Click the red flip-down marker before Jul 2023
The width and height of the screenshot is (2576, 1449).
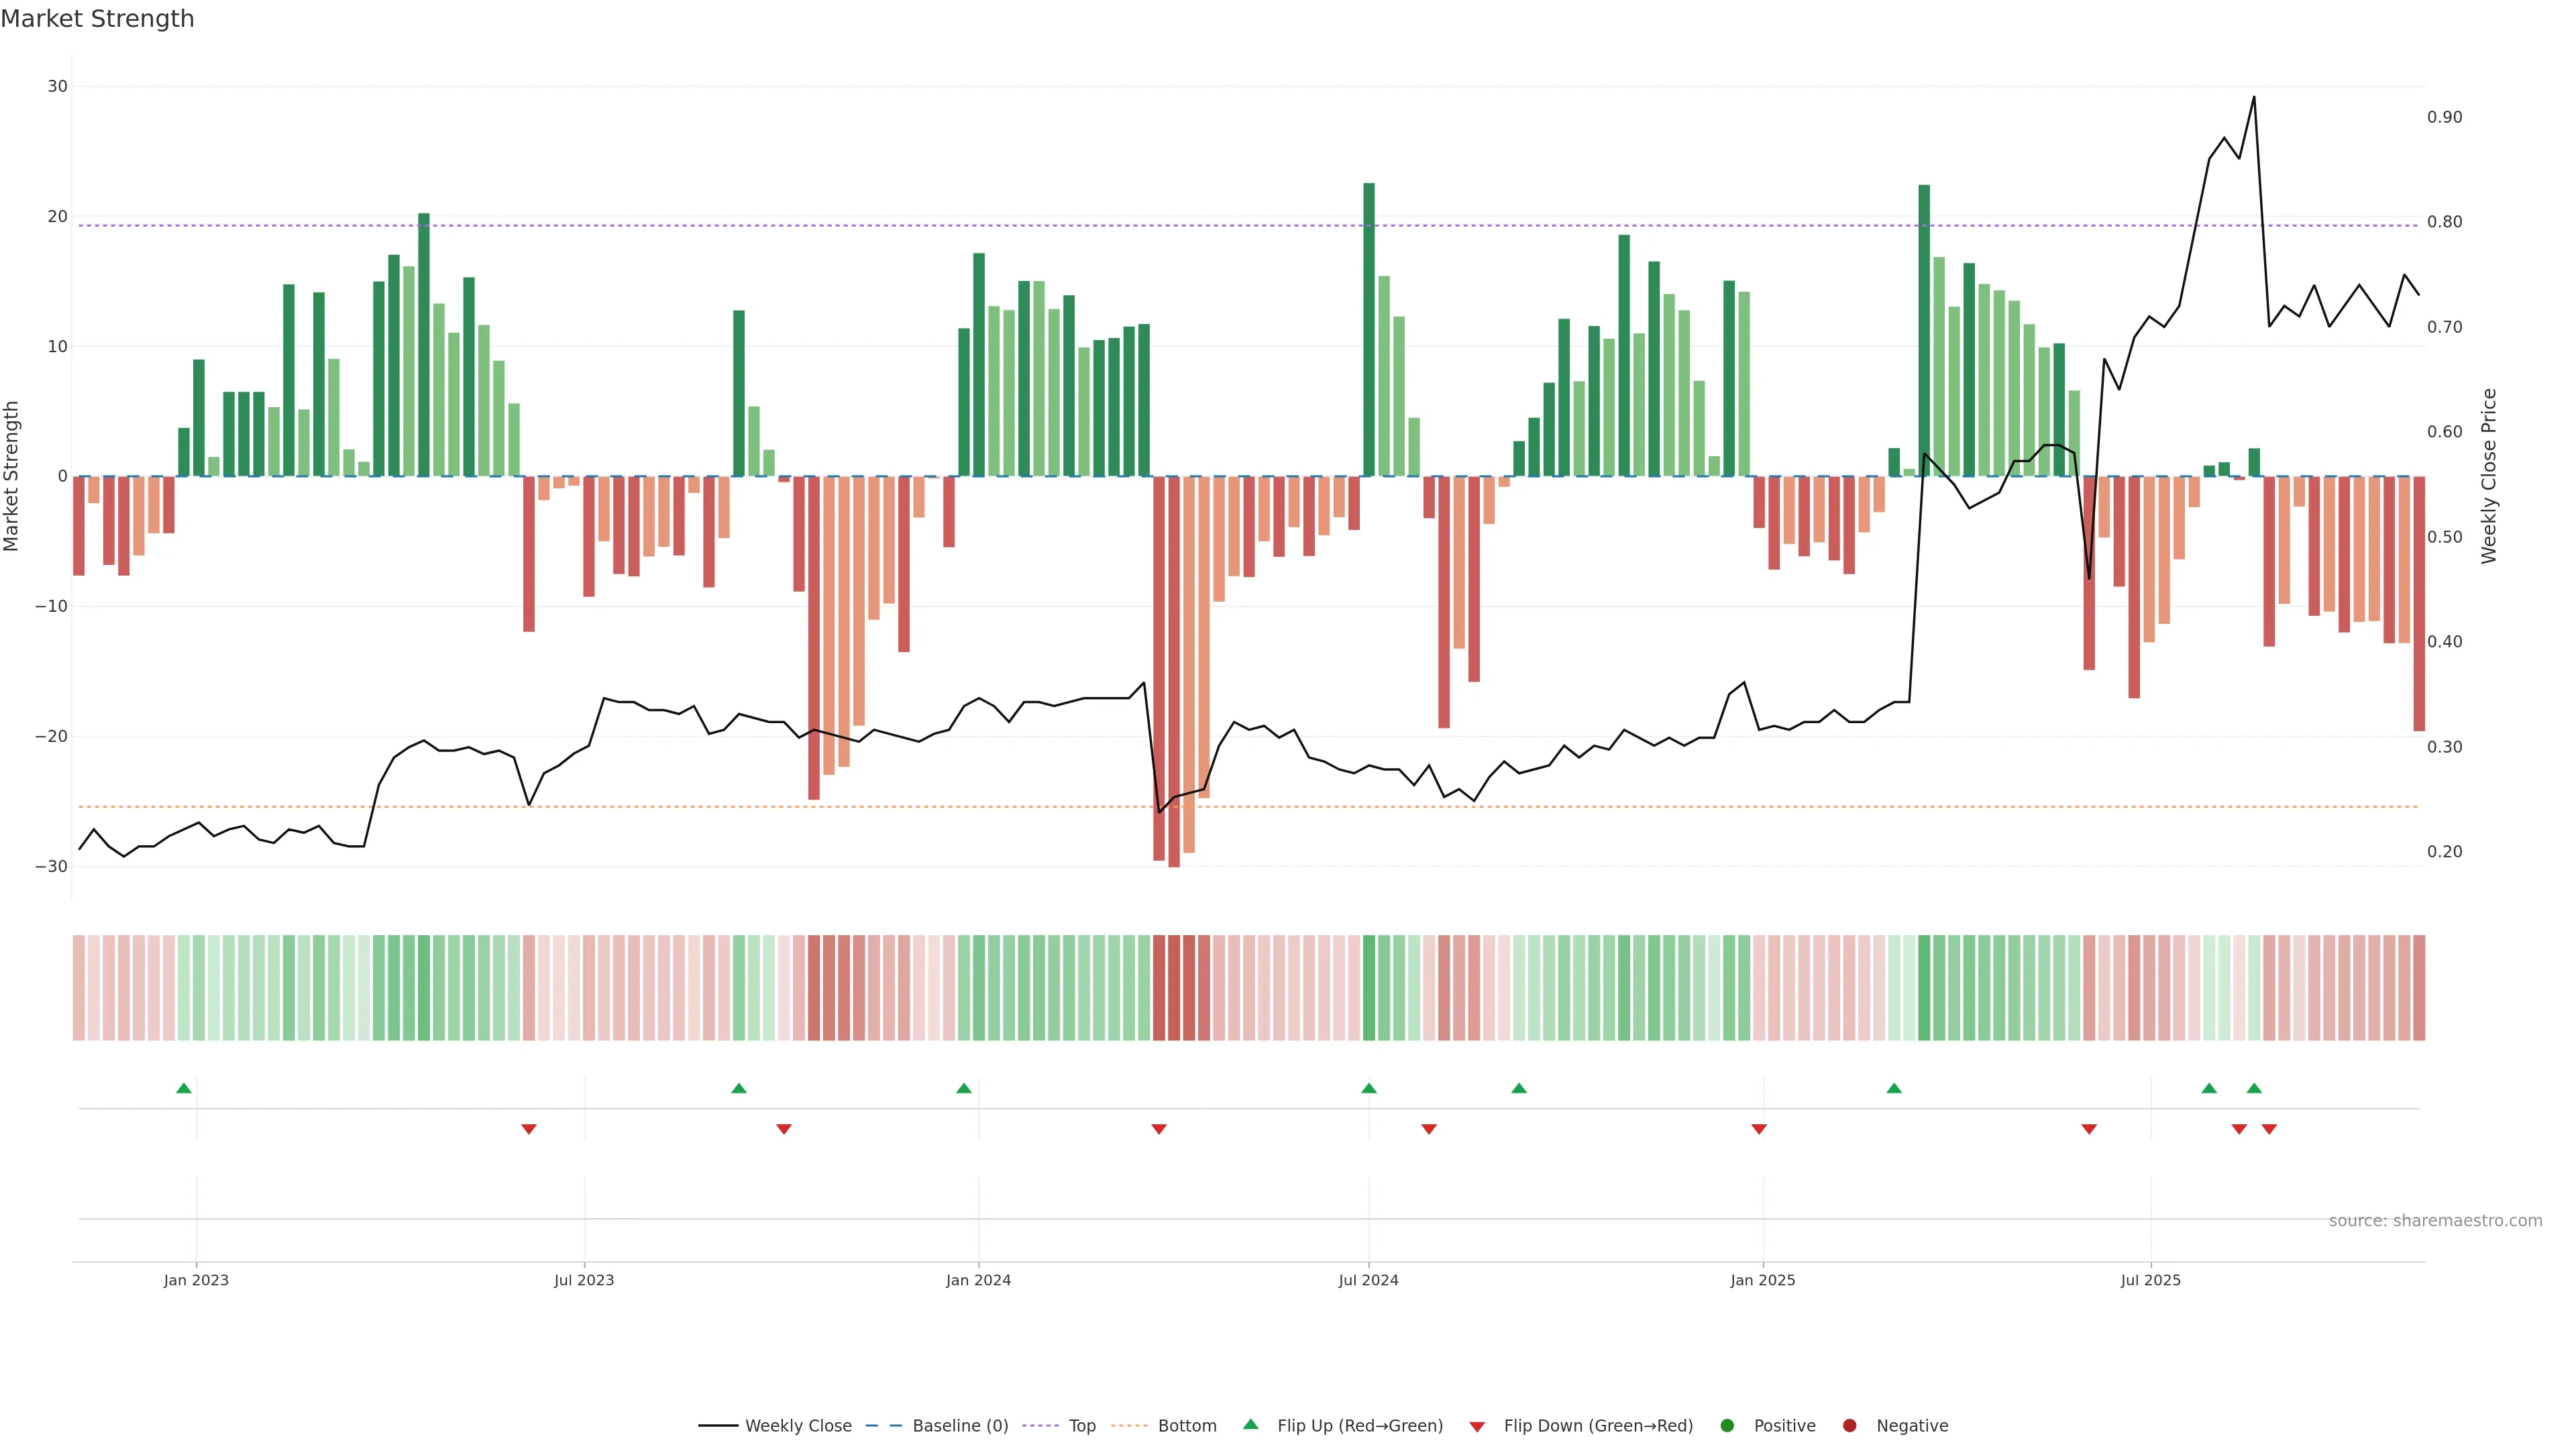click(529, 1129)
